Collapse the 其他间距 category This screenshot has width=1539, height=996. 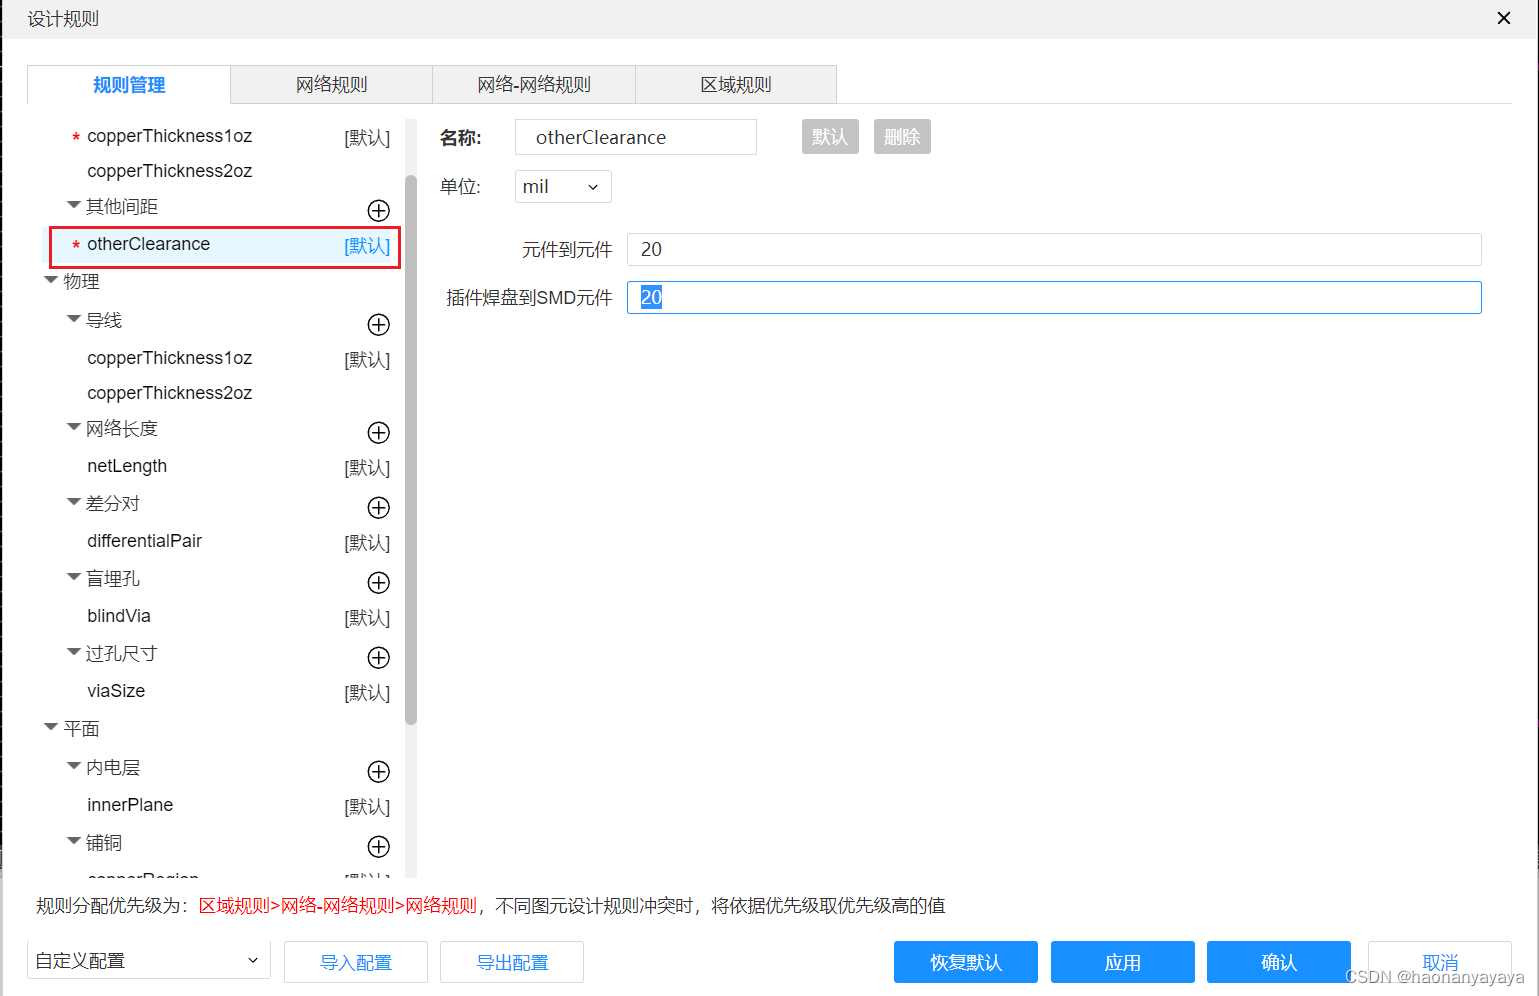click(x=73, y=205)
